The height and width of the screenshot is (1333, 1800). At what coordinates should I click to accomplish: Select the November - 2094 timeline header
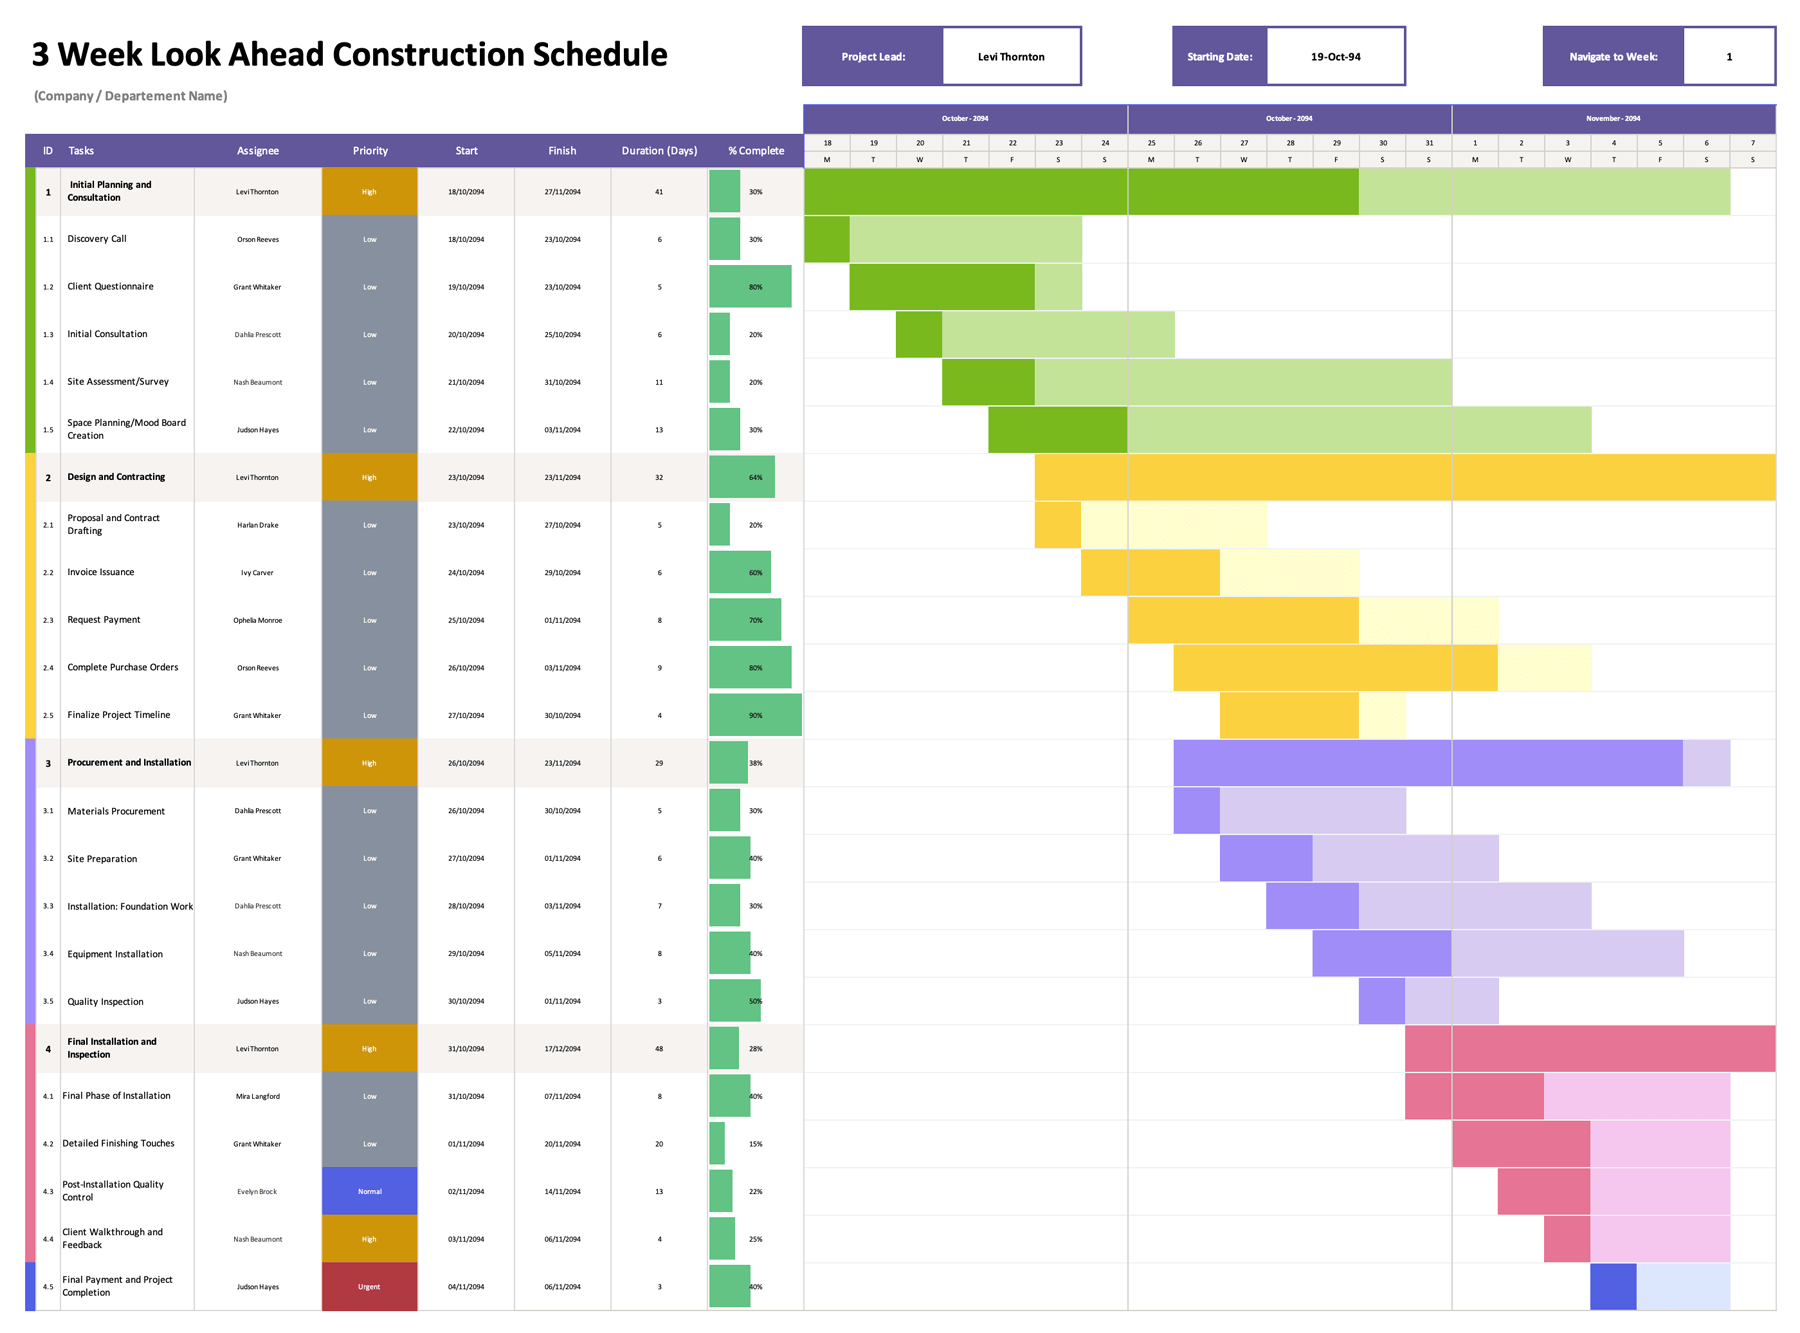(x=1613, y=119)
